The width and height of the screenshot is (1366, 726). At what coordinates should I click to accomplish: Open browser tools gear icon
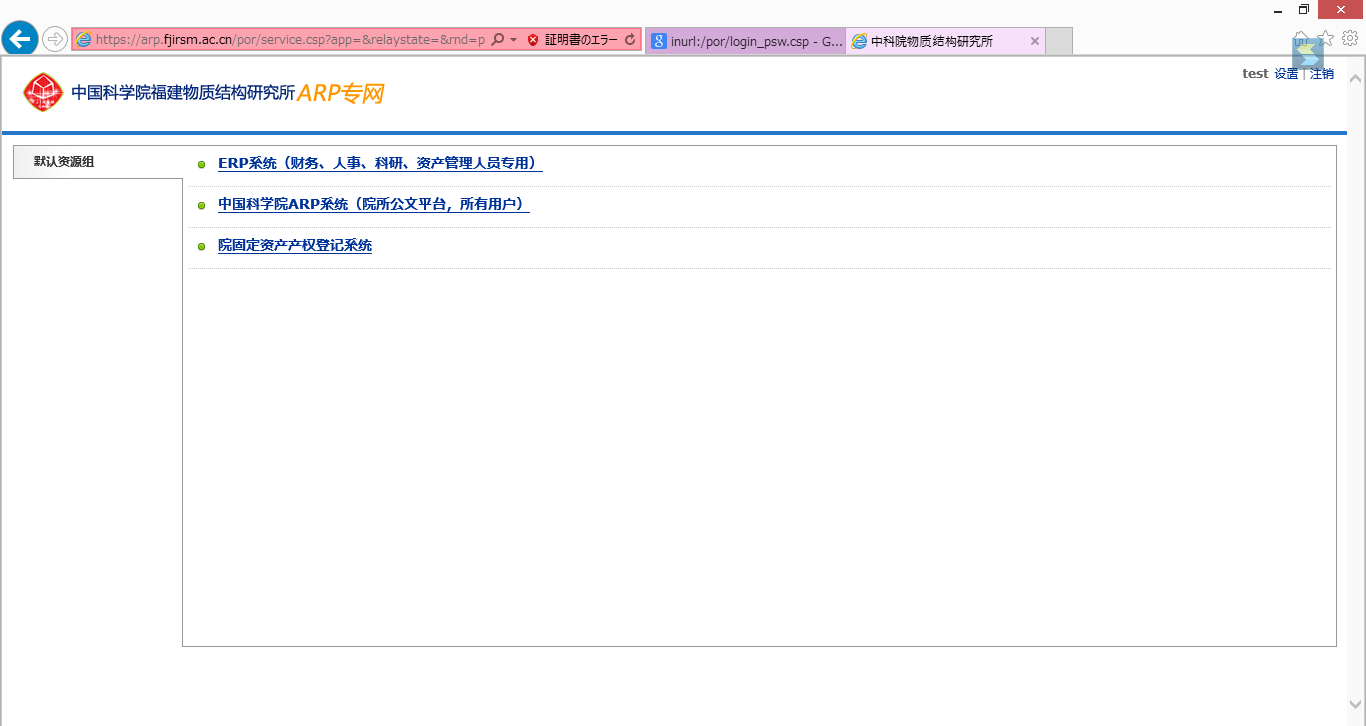tap(1350, 38)
